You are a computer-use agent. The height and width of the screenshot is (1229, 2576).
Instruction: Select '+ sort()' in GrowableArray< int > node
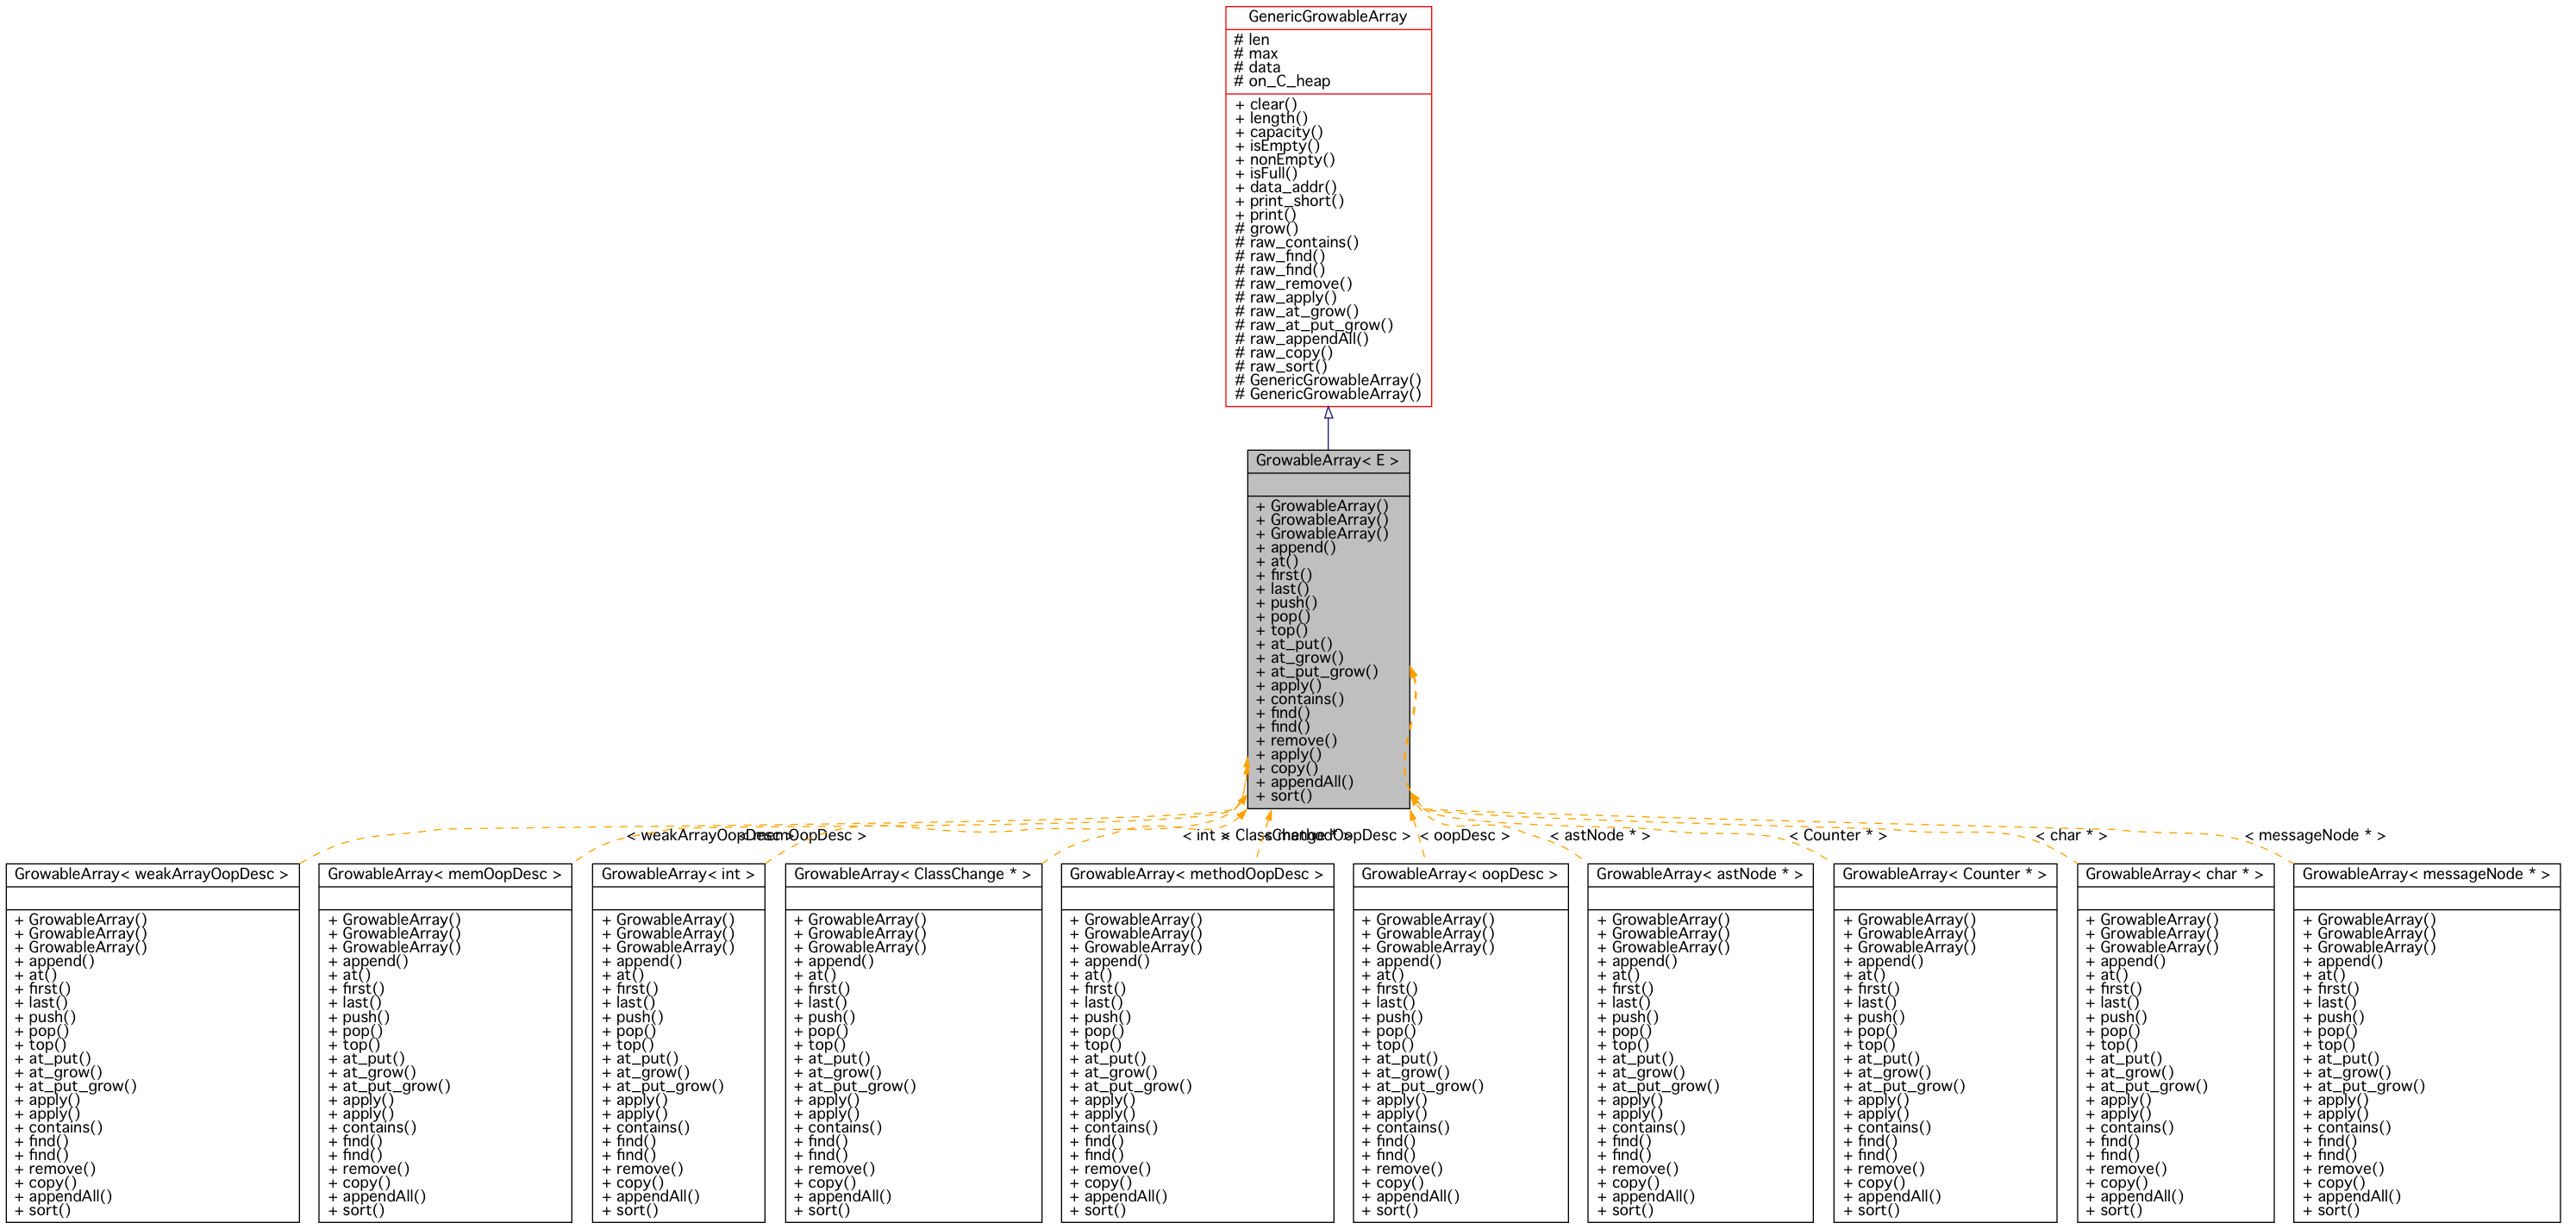[x=629, y=1211]
